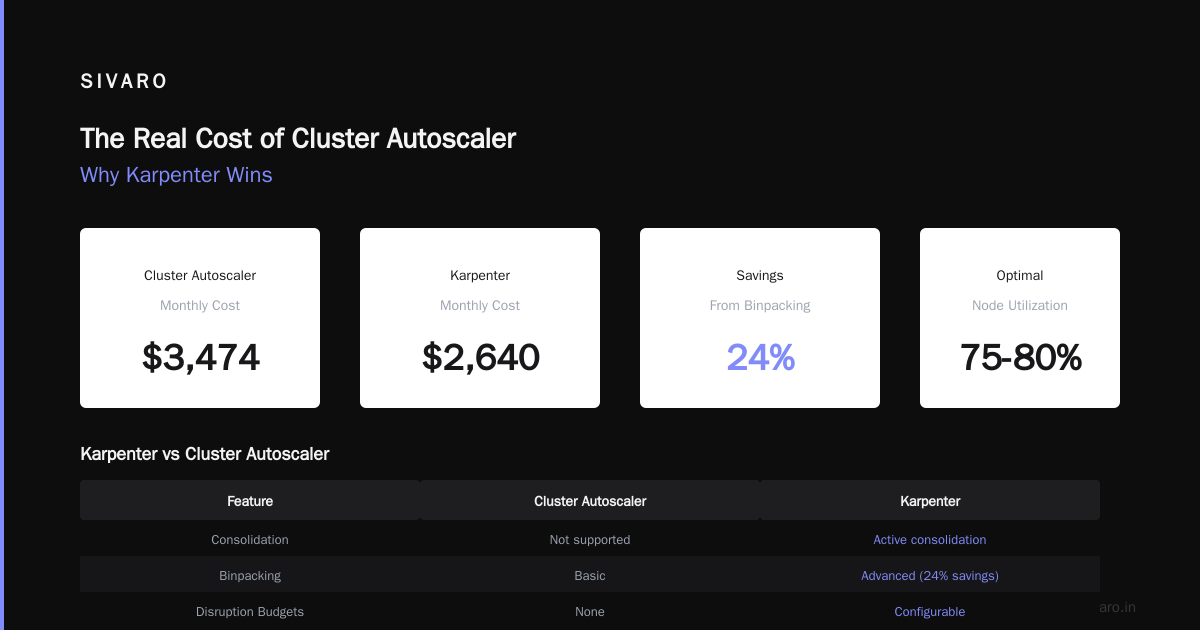
Task: Open the Cluster Autoscaler monthly cost card
Action: [200, 318]
